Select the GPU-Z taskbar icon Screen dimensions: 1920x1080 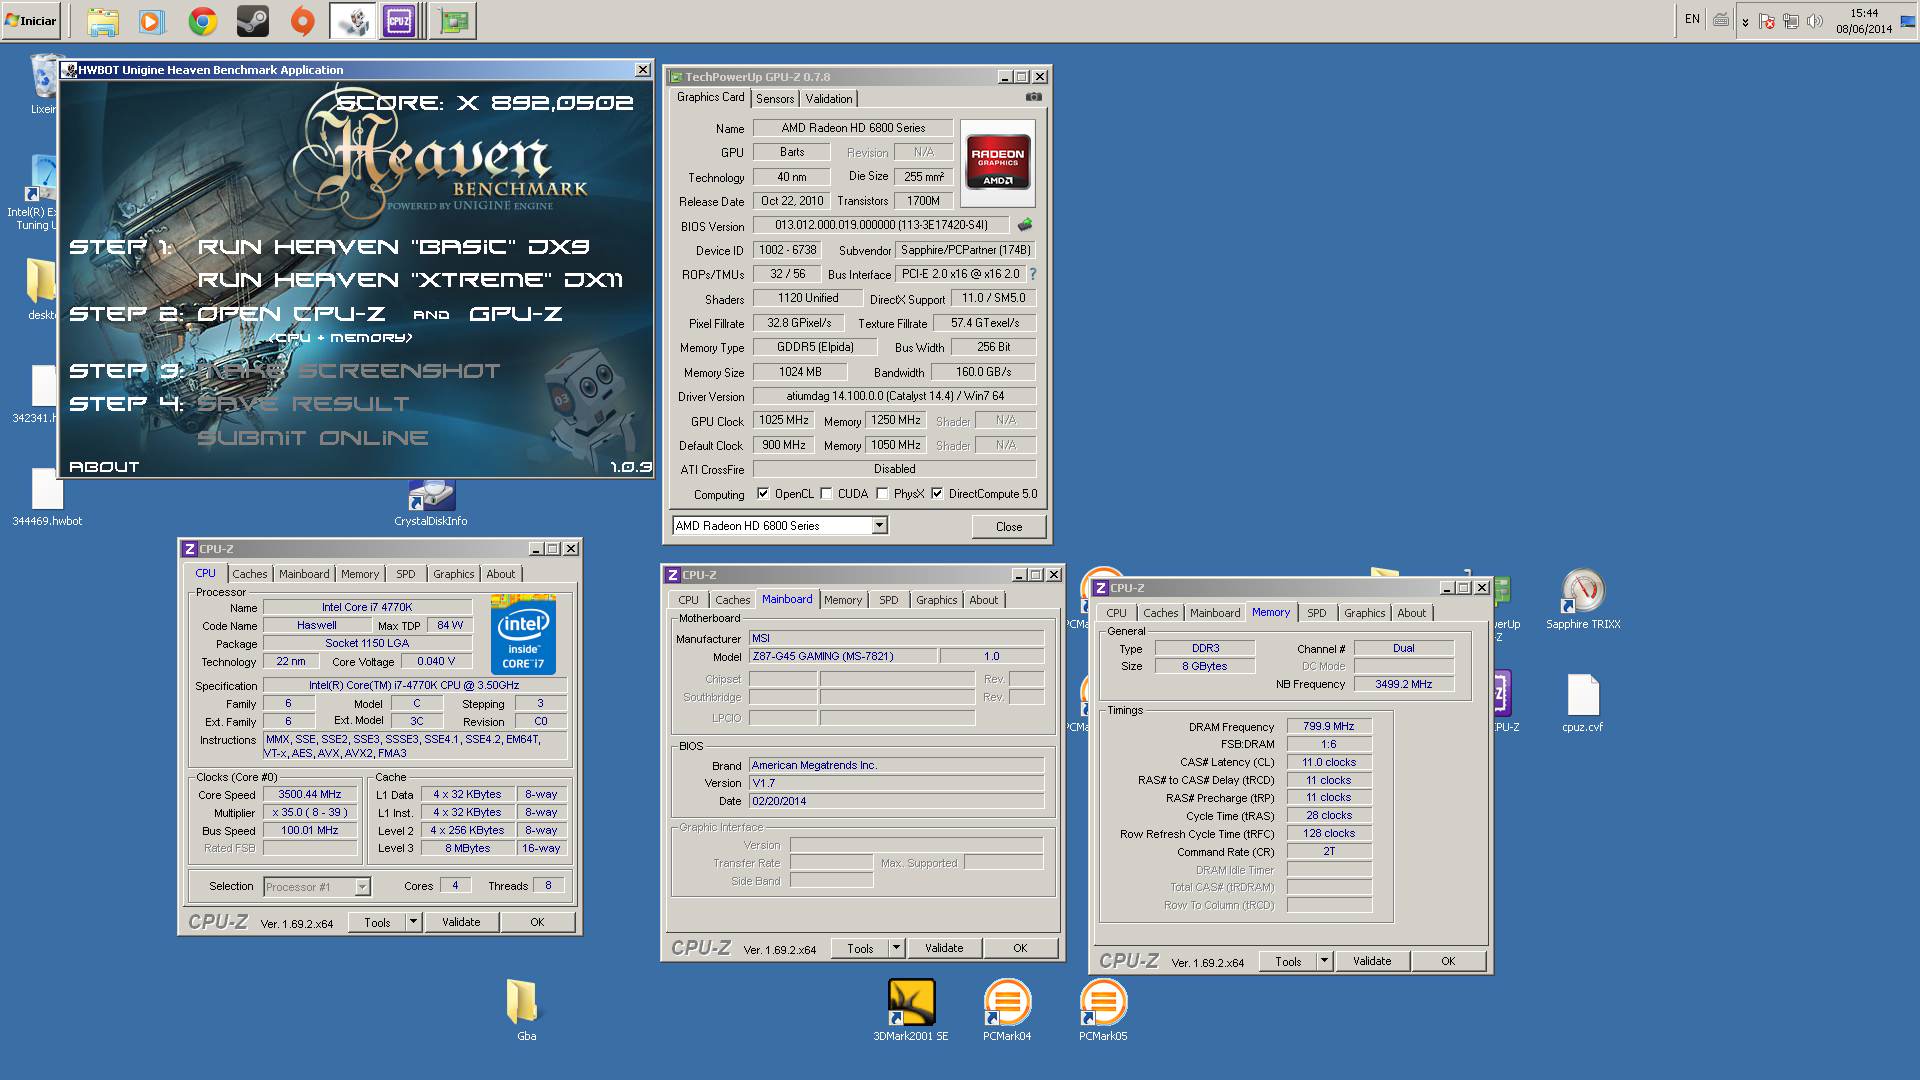(x=453, y=21)
